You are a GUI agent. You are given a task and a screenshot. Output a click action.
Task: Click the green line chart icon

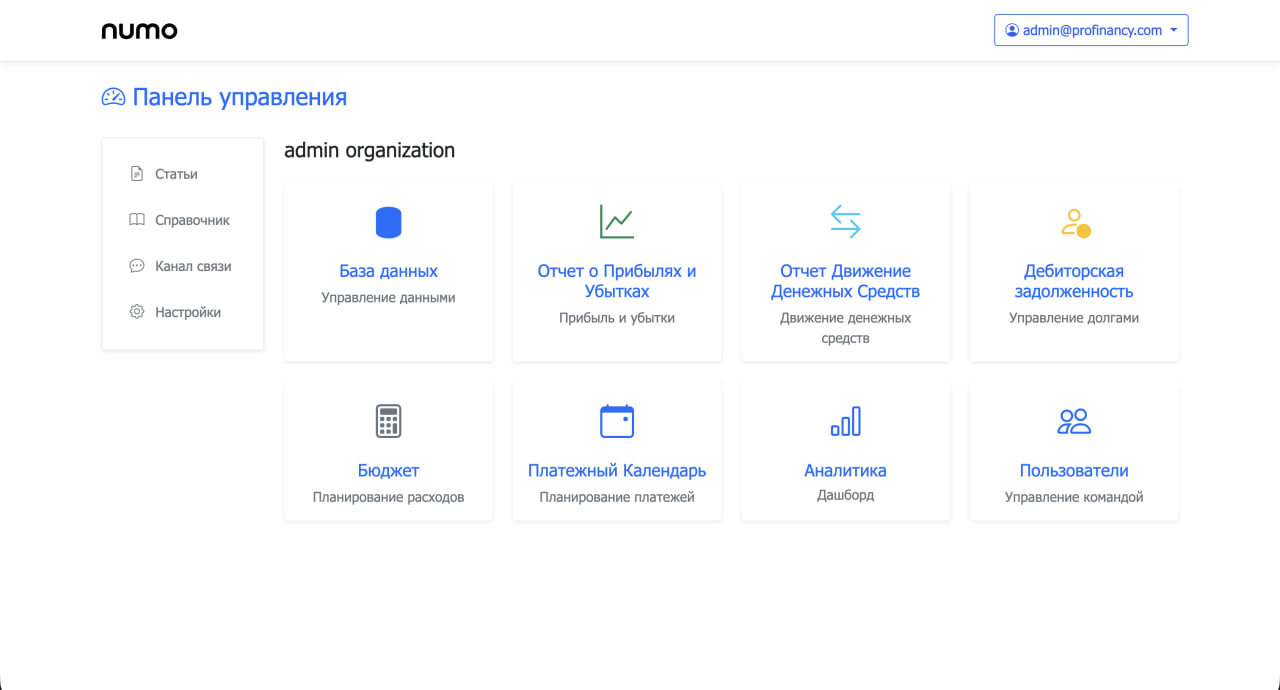click(x=617, y=222)
